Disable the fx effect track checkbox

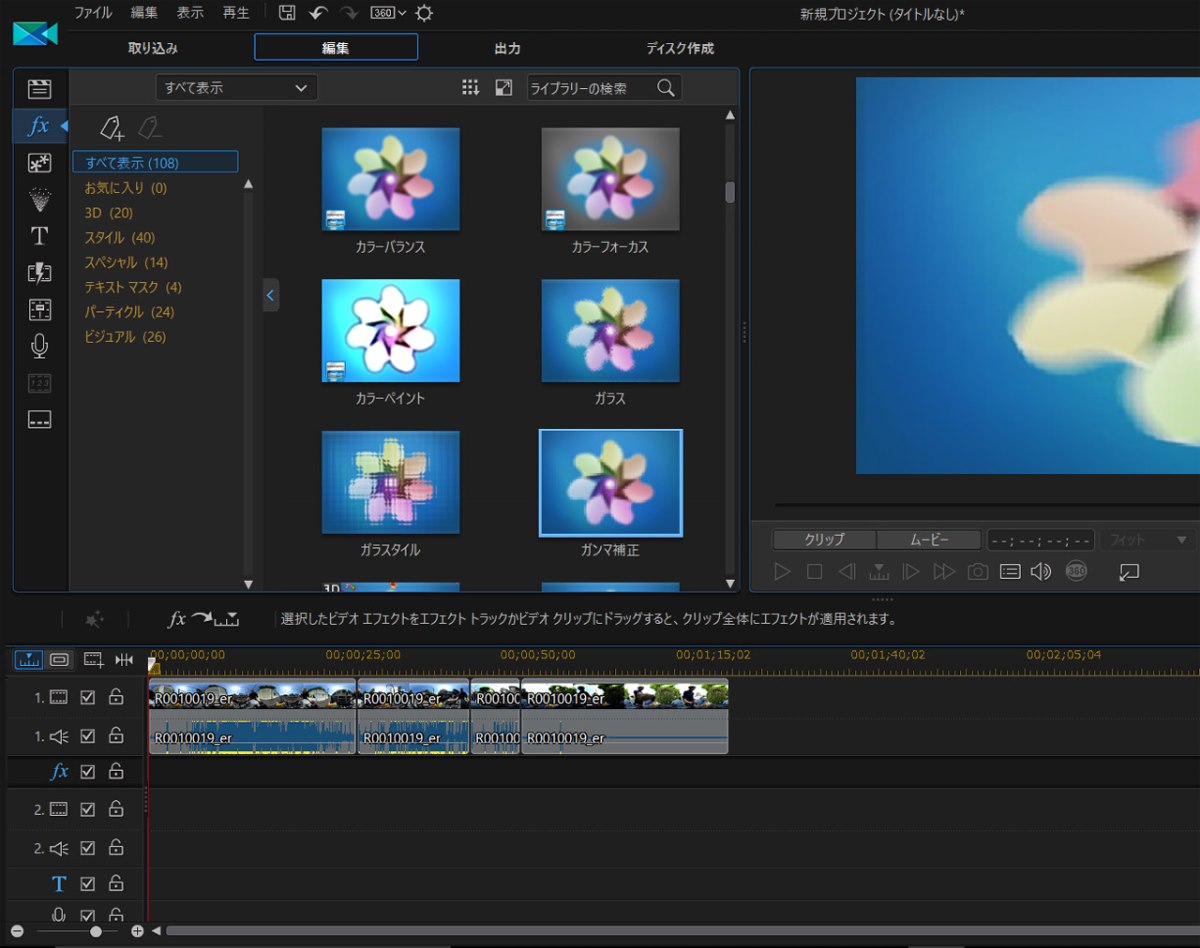88,772
